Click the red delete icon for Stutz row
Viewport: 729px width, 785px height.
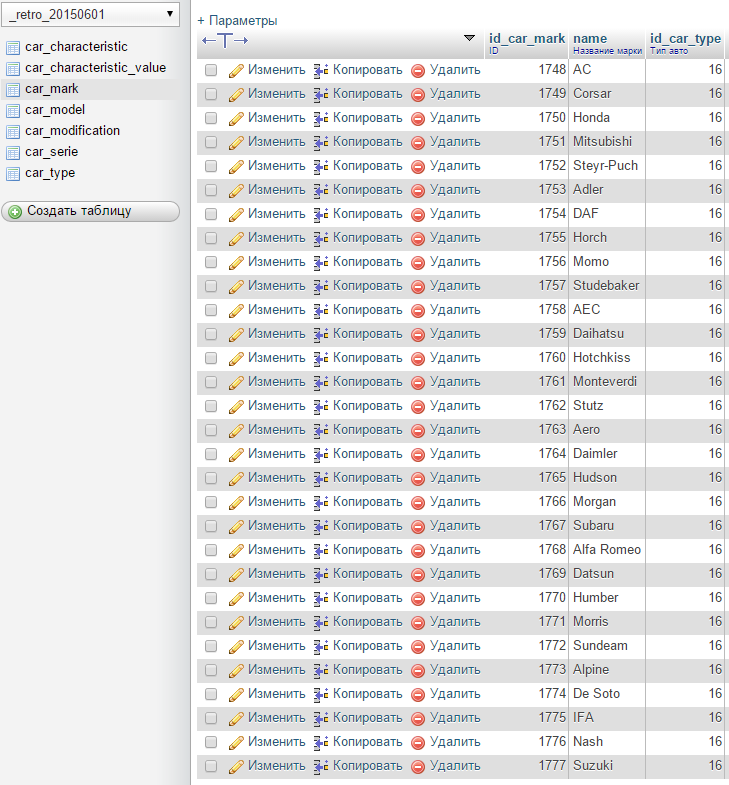pyautogui.click(x=418, y=407)
